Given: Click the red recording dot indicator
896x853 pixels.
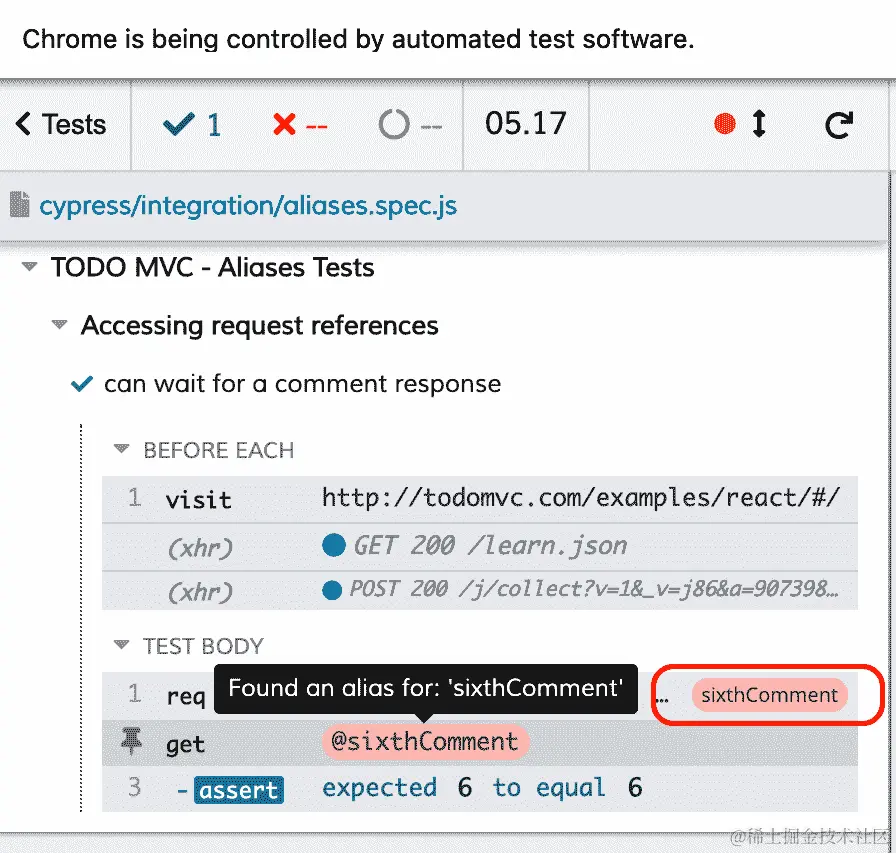Looking at the screenshot, I should [x=725, y=124].
